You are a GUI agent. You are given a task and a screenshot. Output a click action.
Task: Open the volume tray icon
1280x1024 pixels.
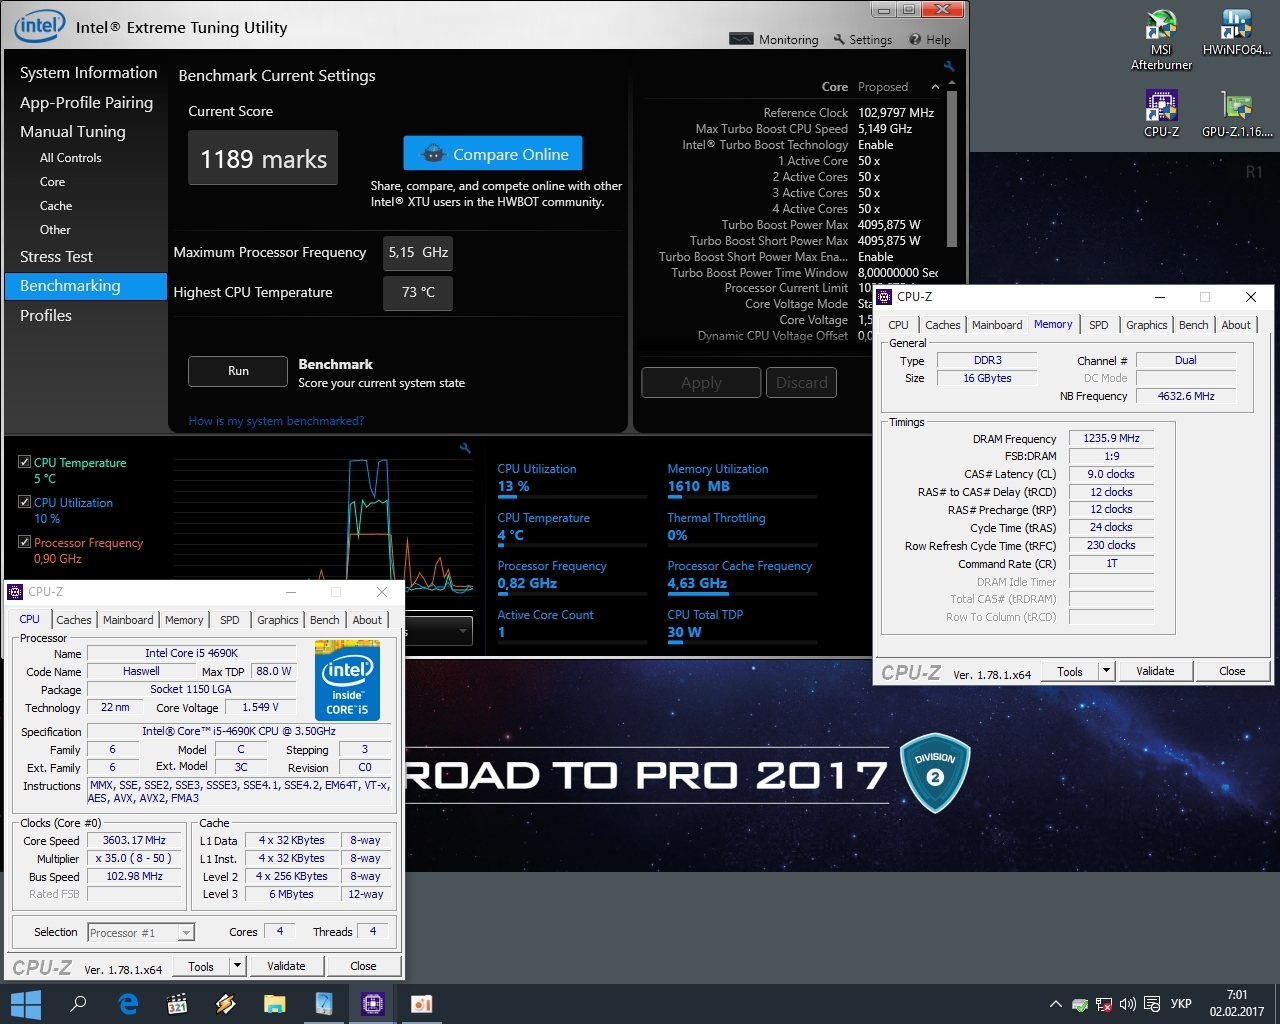pos(1128,1004)
